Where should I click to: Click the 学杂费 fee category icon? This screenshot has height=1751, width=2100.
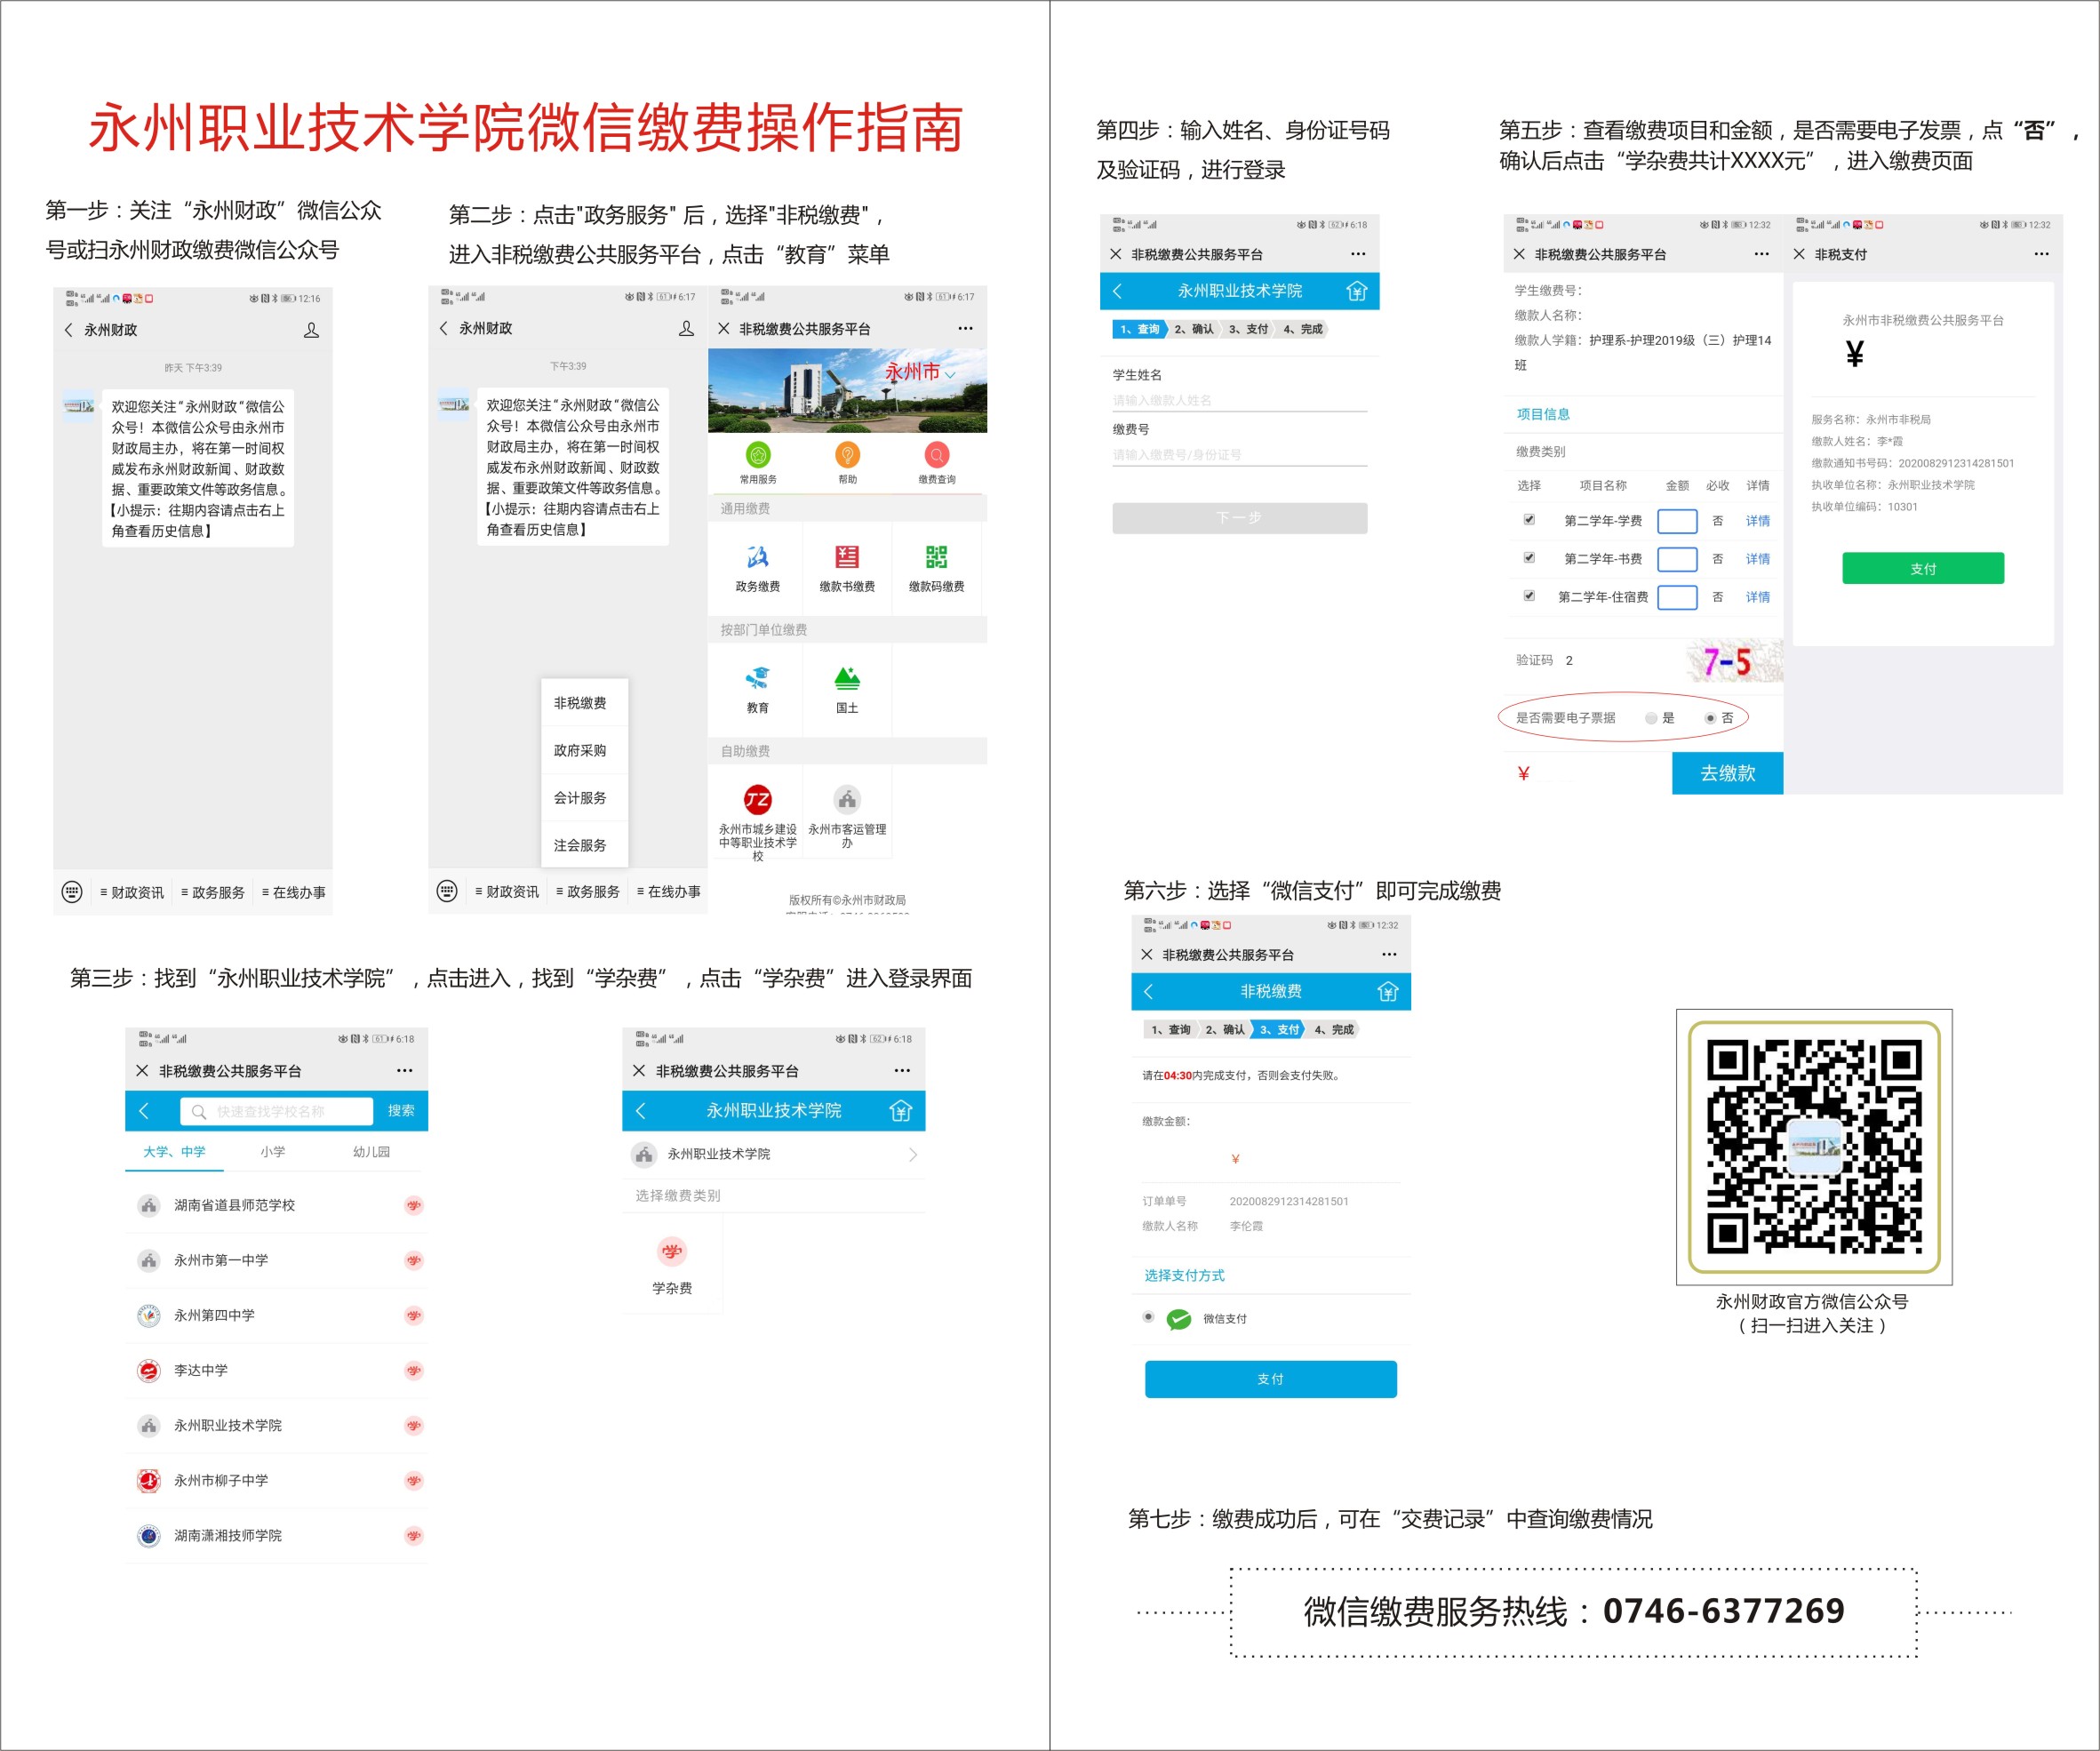(672, 1251)
